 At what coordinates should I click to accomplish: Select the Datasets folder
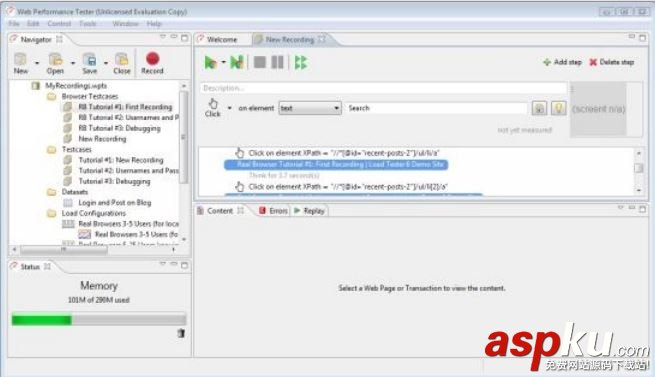pos(75,192)
